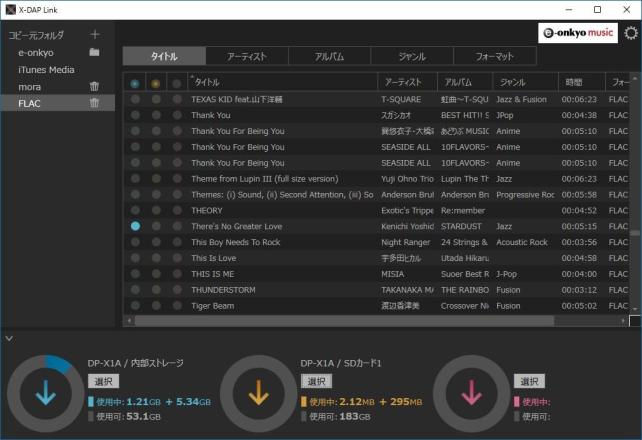Click the blue download arrow for internal storage

pyautogui.click(x=46, y=394)
